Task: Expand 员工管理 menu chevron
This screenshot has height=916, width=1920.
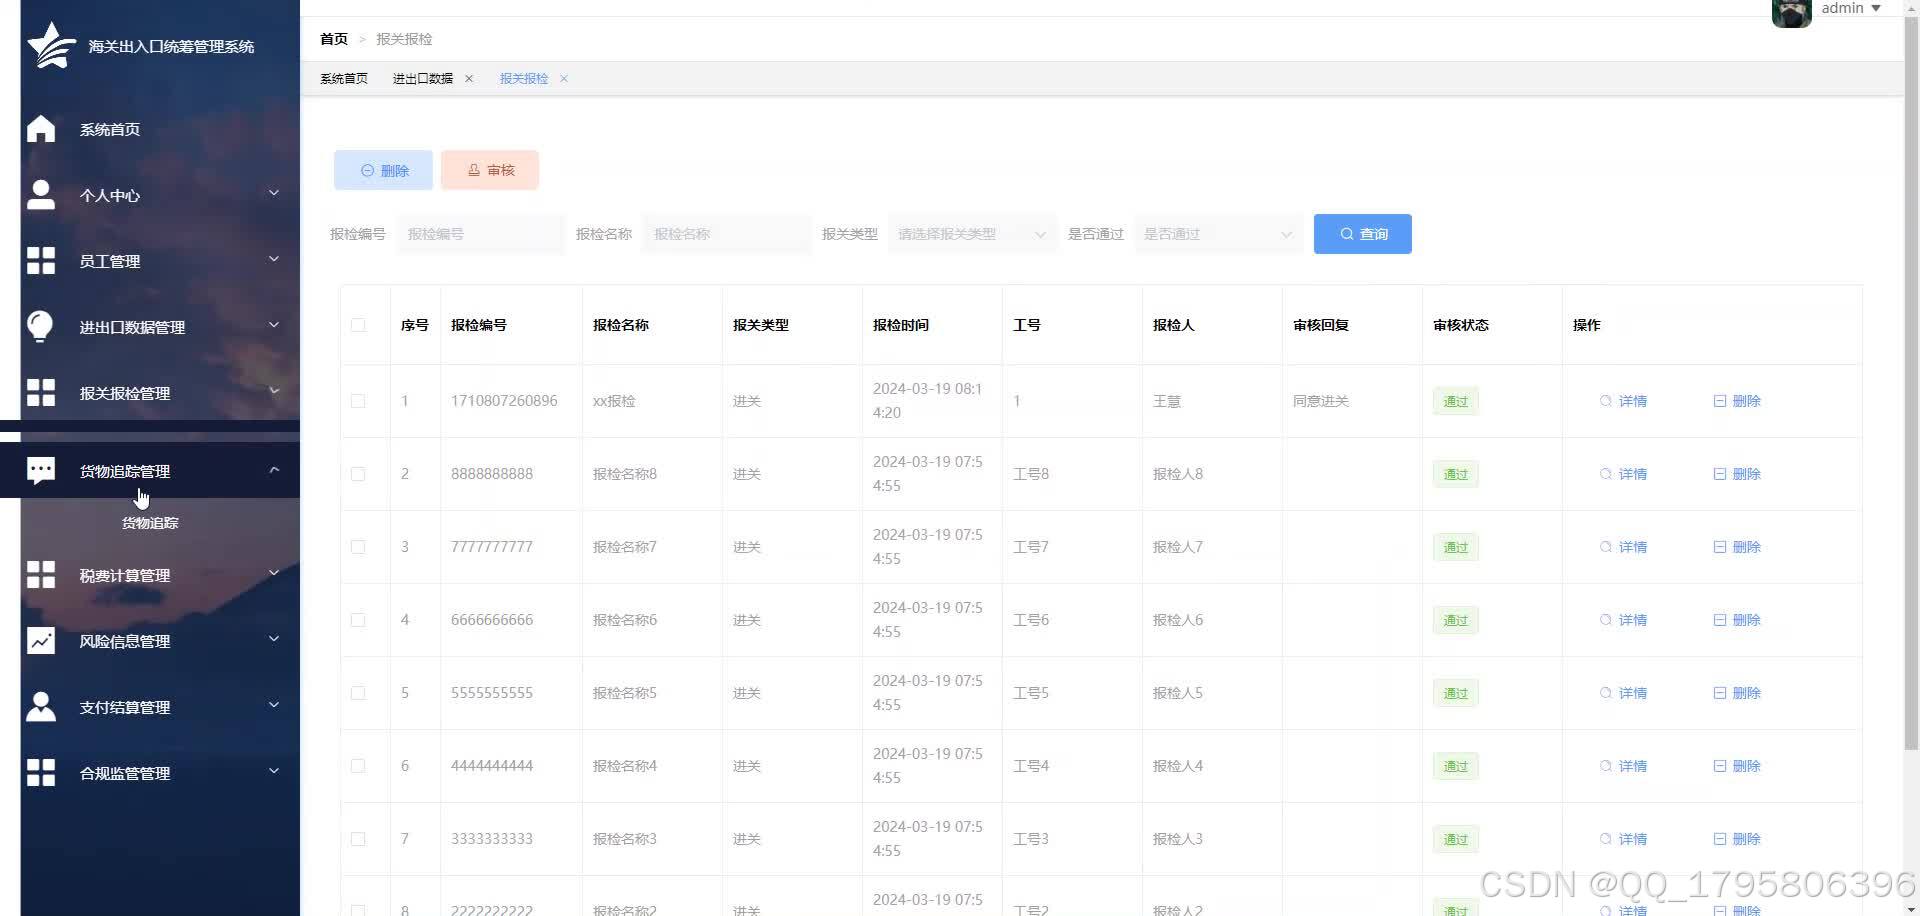Action: pos(273,259)
